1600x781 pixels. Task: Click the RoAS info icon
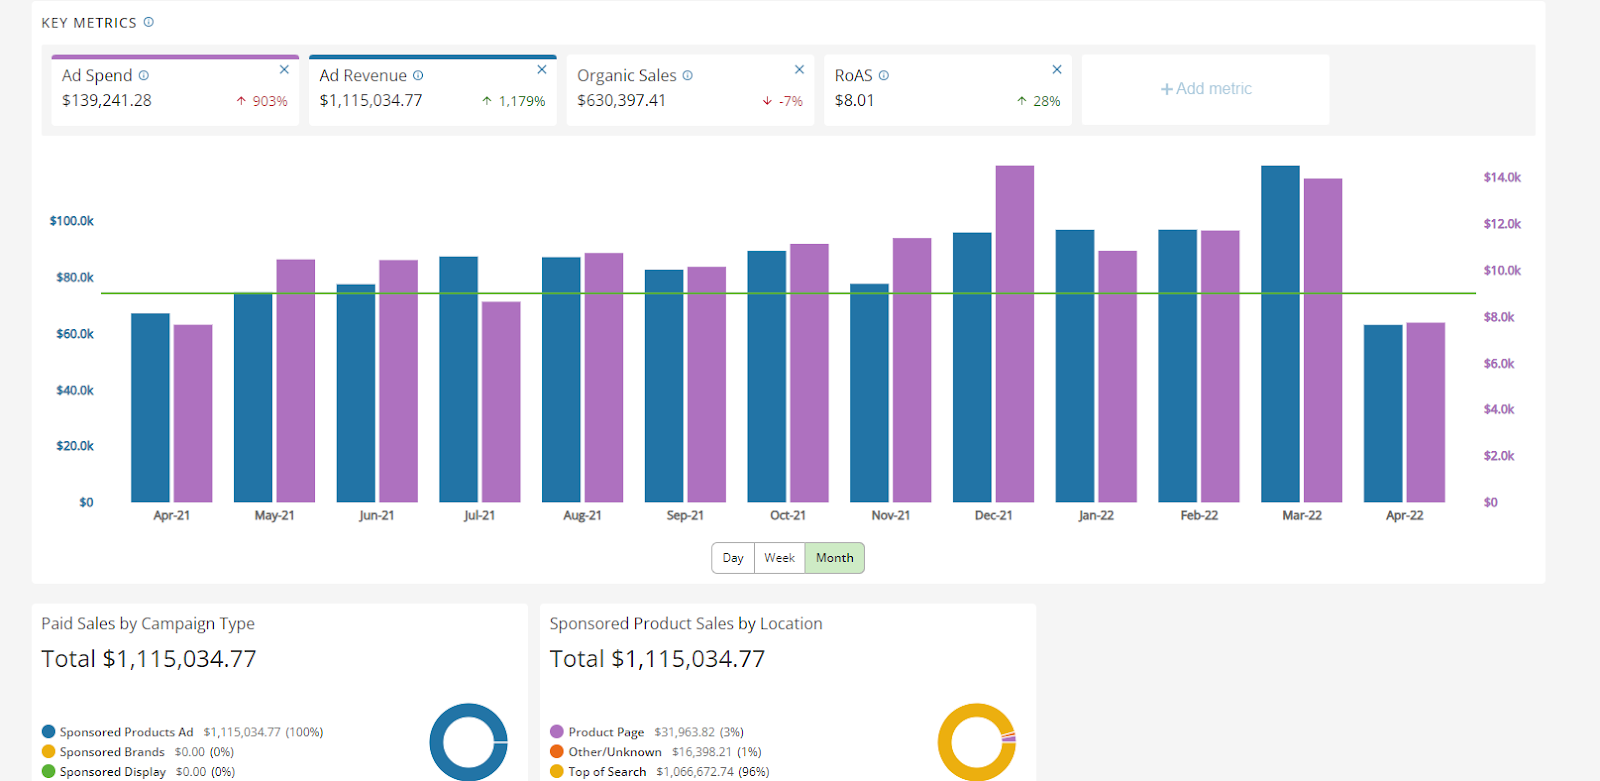884,75
